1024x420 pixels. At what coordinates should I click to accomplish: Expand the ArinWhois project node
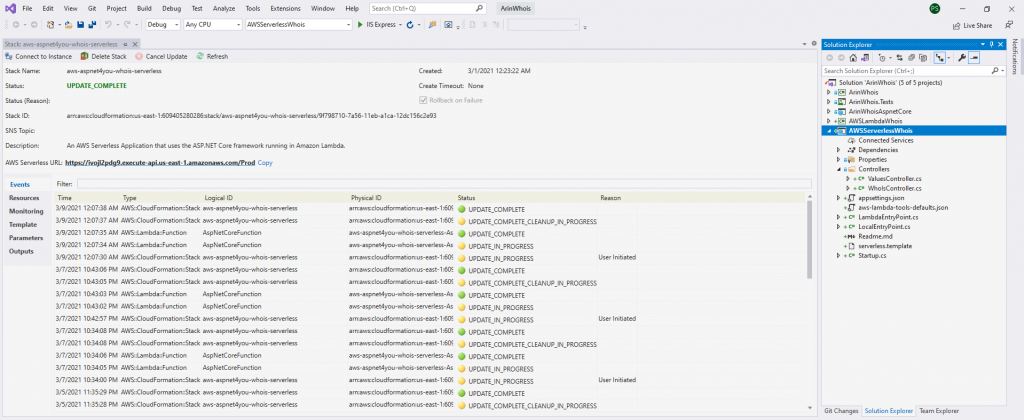click(829, 93)
